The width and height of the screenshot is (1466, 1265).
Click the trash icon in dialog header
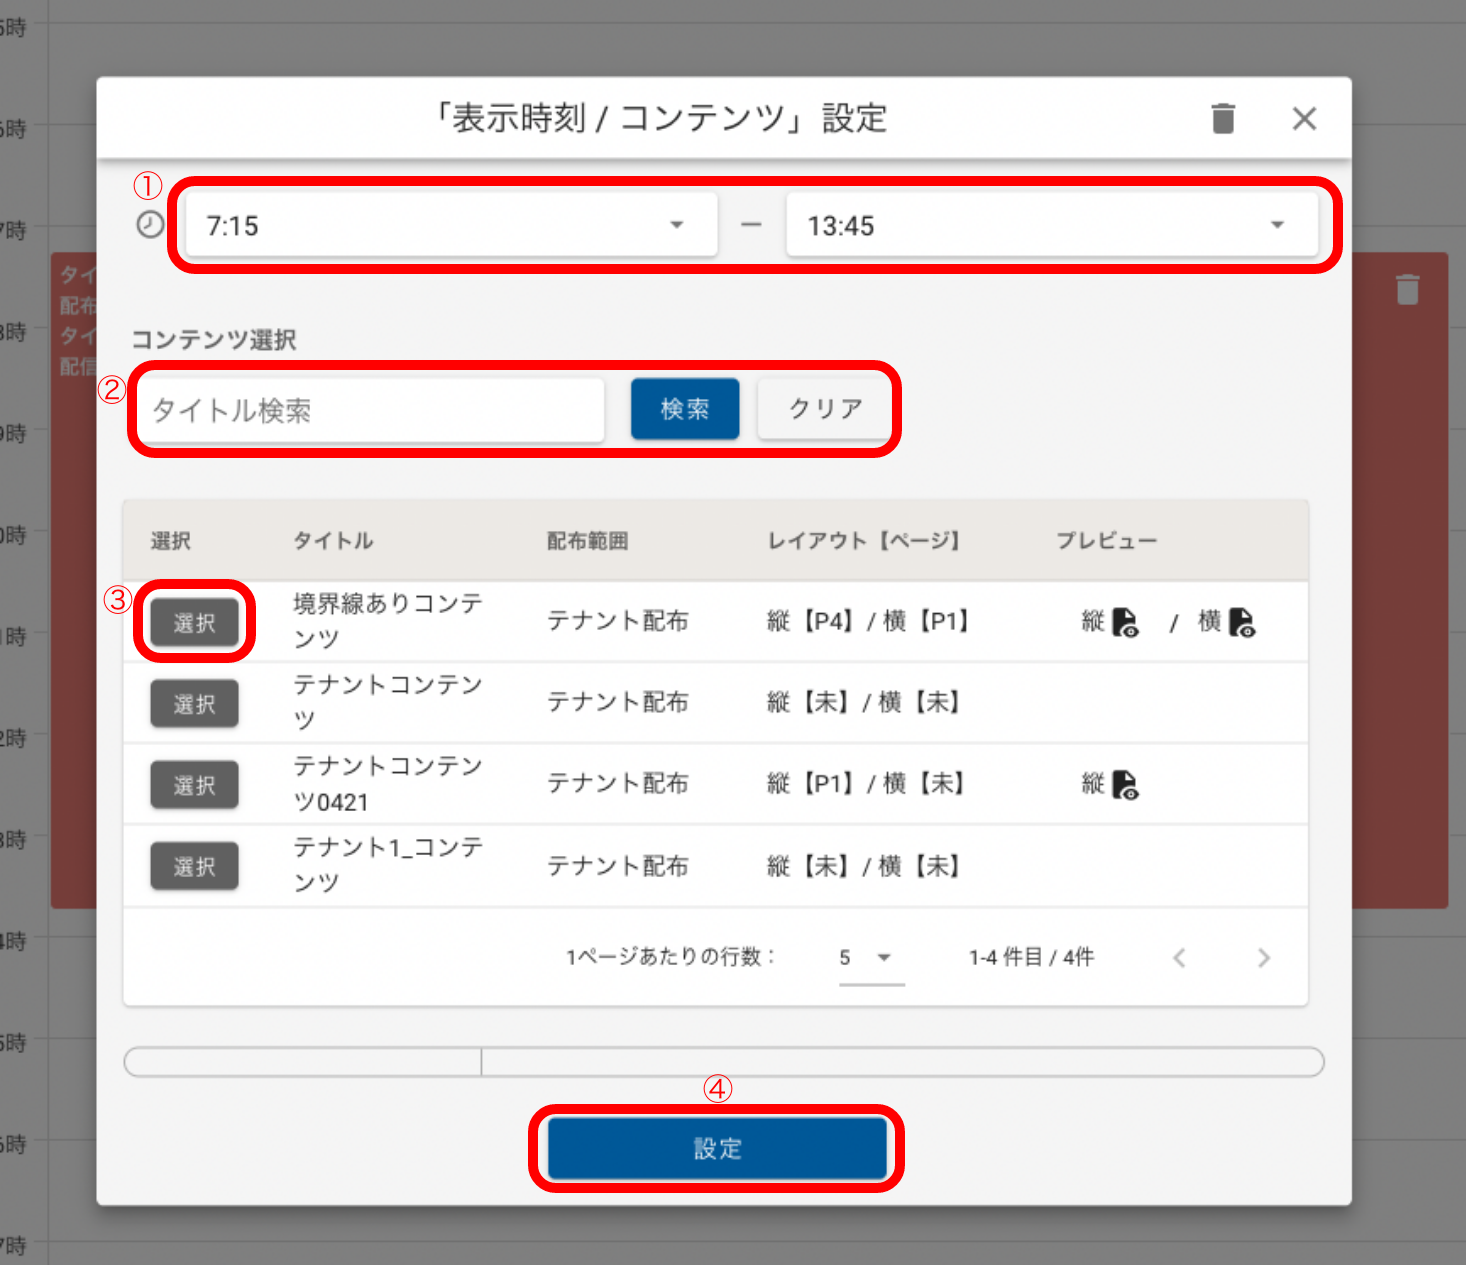pos(1223,119)
